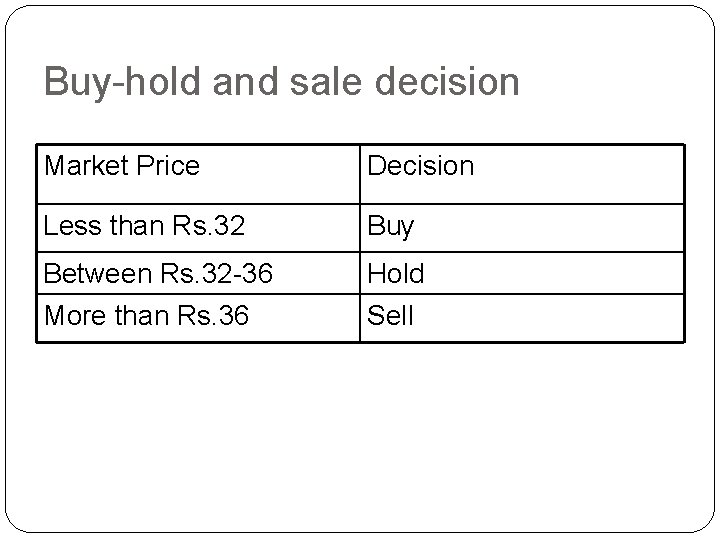Click the word 'Less' in the table

[72, 225]
